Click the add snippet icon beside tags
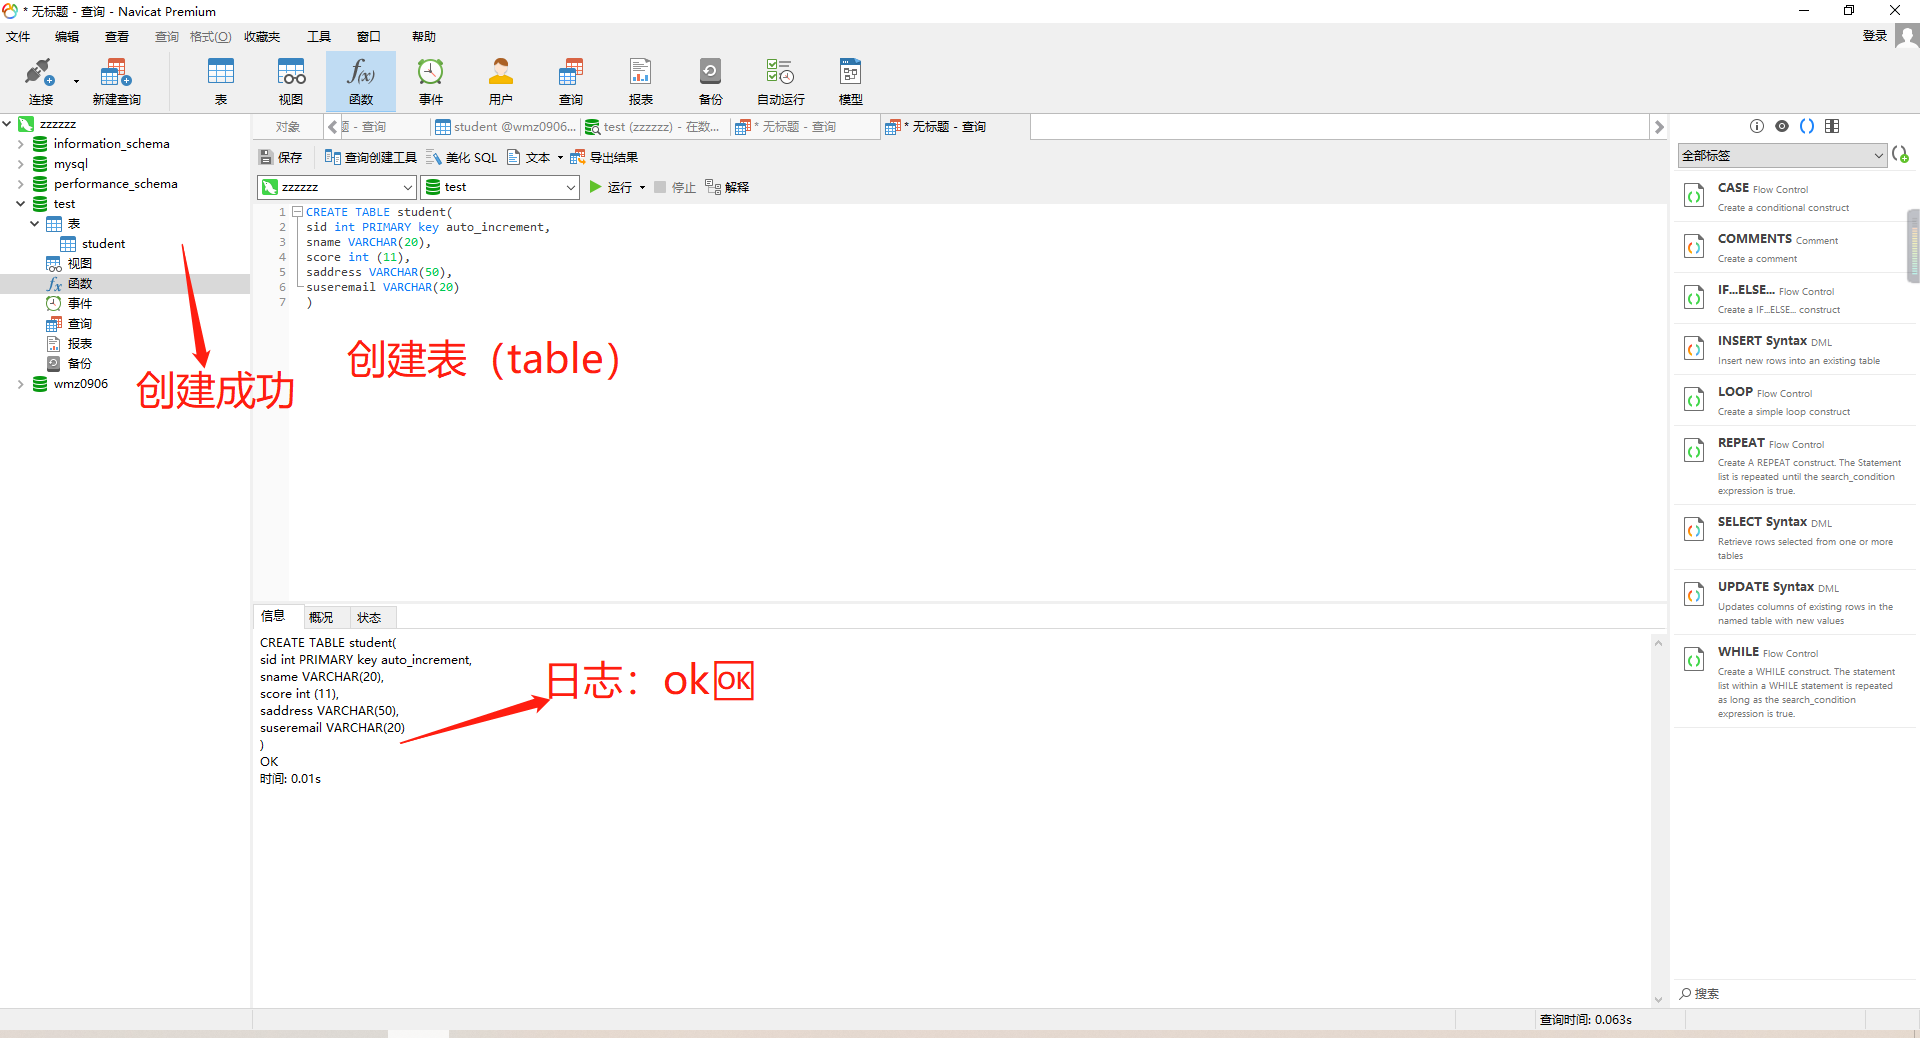The image size is (1920, 1038). (1901, 155)
